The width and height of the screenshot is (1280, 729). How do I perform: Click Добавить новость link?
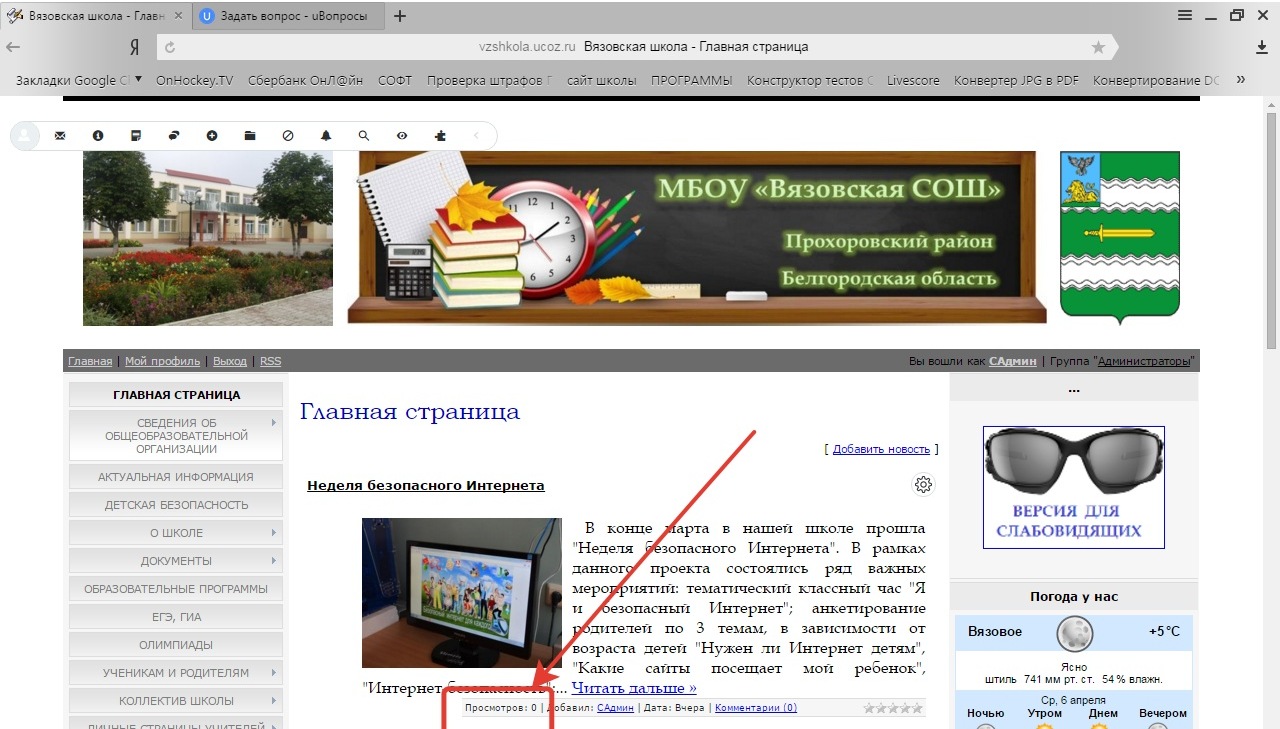click(x=881, y=449)
